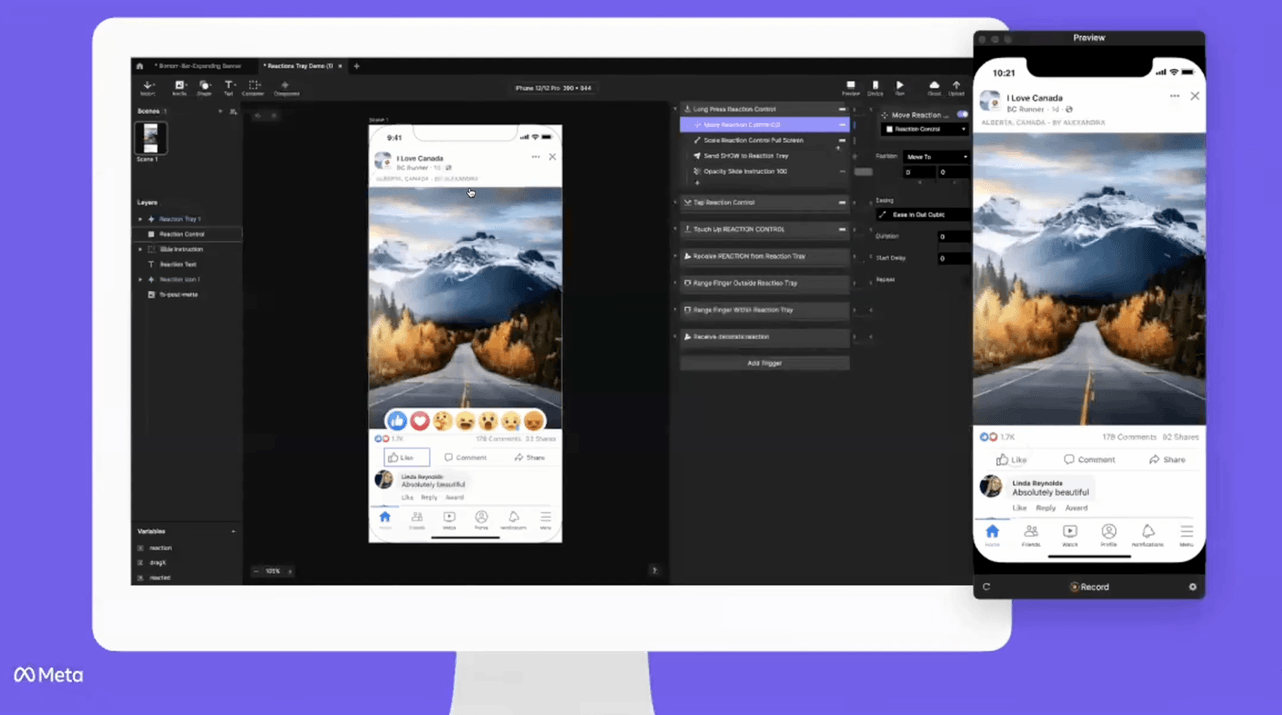The width and height of the screenshot is (1282, 715).
Task: Select the Text tool in the toolbar
Action: (x=228, y=88)
